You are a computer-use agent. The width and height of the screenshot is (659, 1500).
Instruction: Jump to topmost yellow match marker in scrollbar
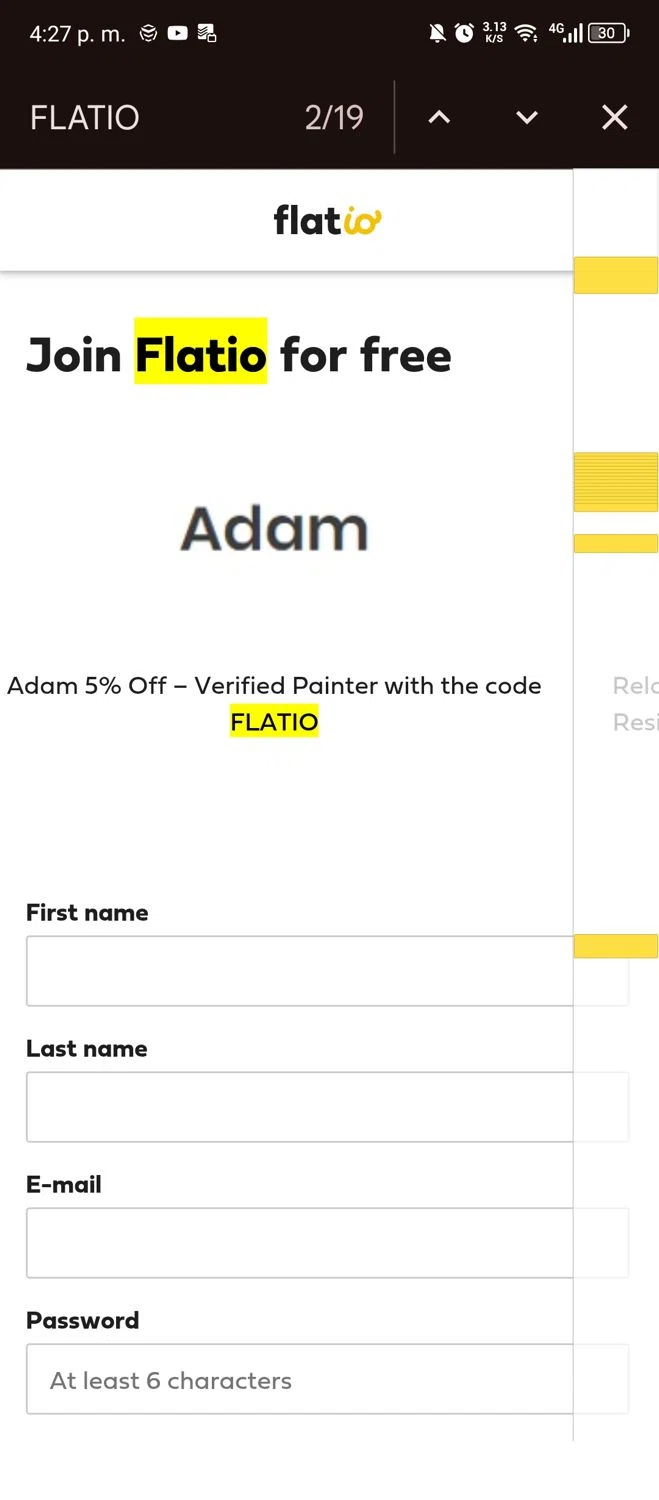tap(616, 275)
